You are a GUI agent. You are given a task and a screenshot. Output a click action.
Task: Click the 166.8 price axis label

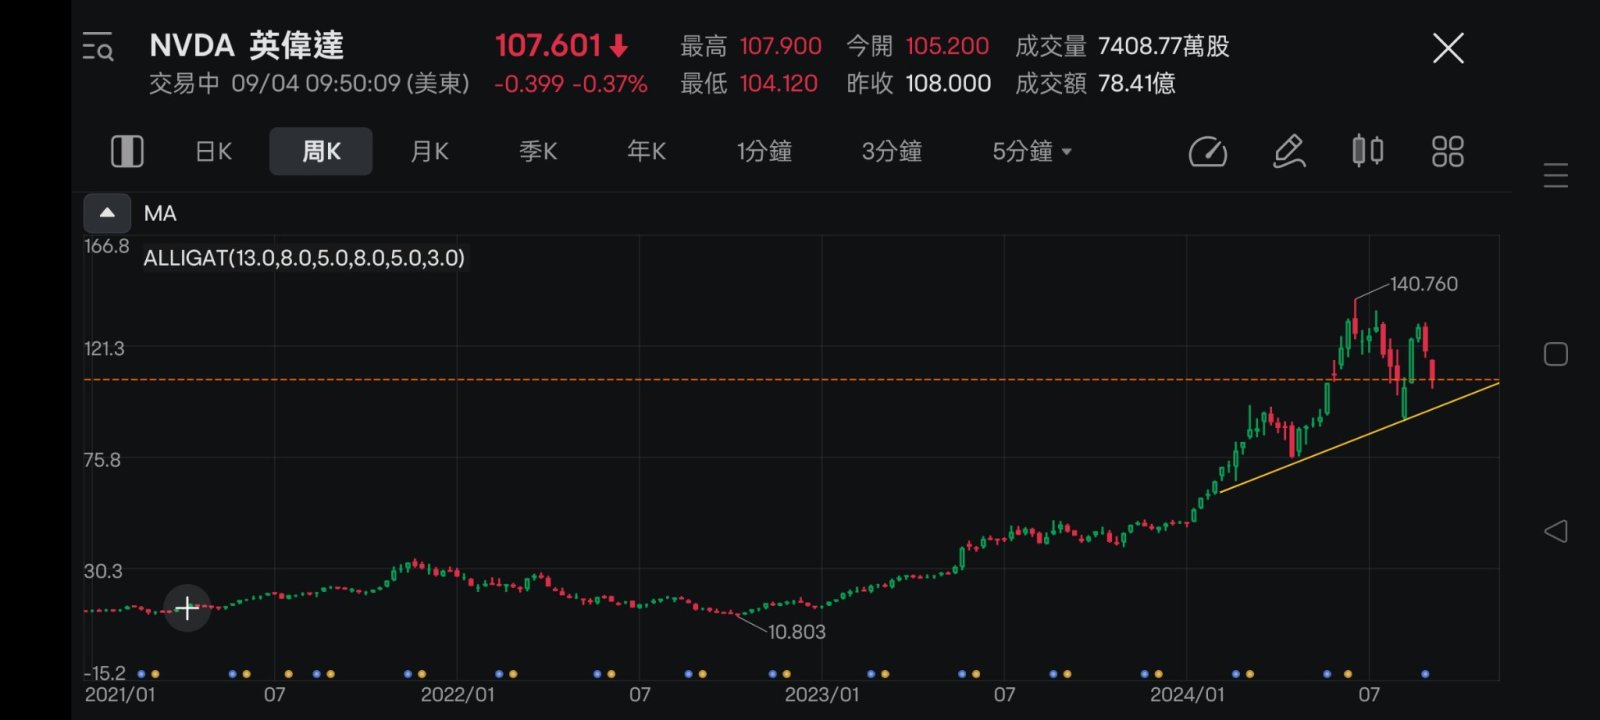[x=106, y=246]
